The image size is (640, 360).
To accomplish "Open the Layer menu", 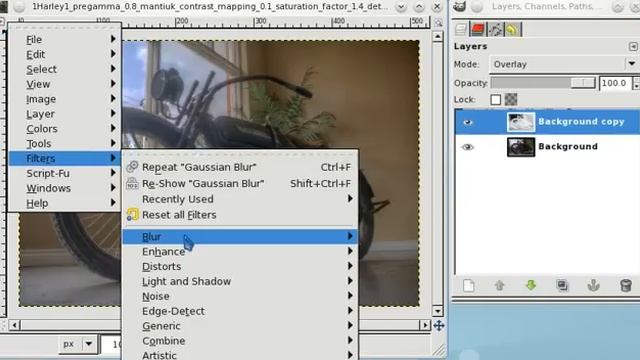I will pyautogui.click(x=64, y=114).
